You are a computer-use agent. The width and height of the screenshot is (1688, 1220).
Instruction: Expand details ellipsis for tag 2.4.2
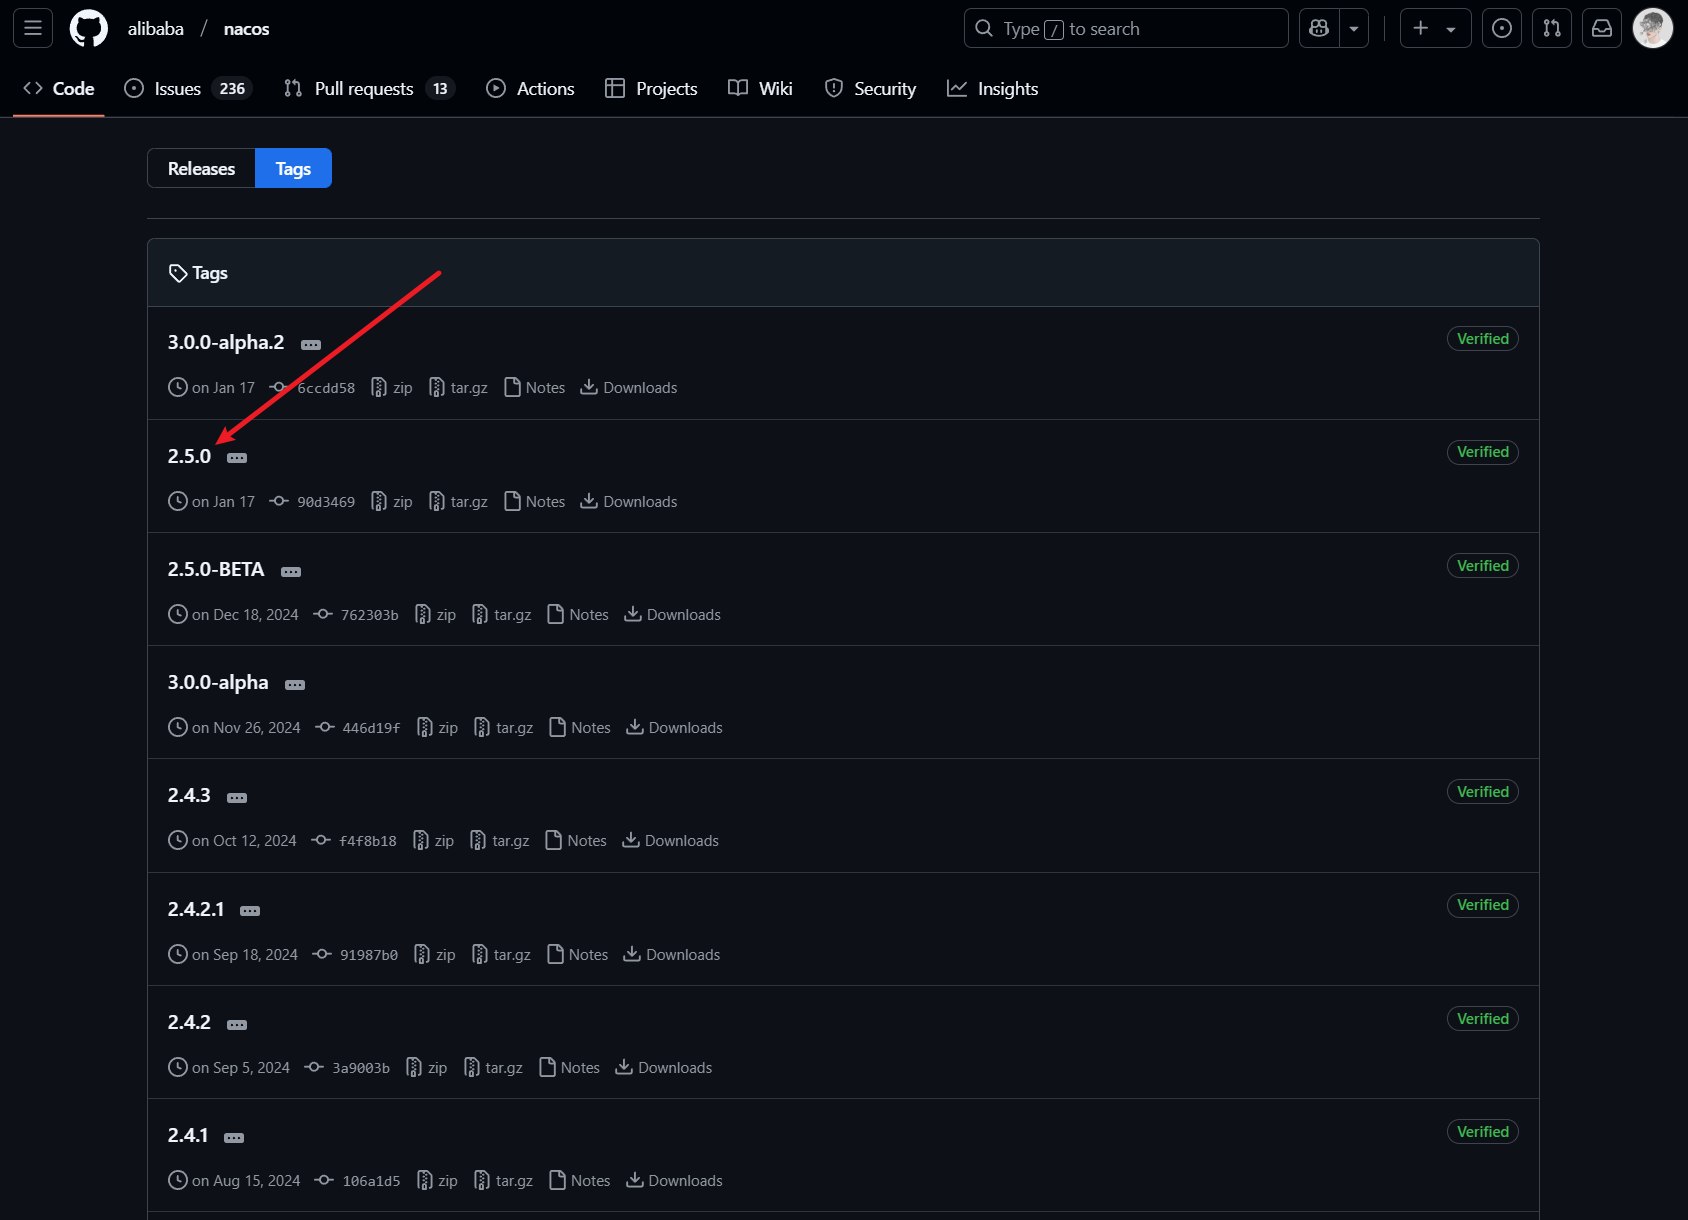pyautogui.click(x=237, y=1025)
